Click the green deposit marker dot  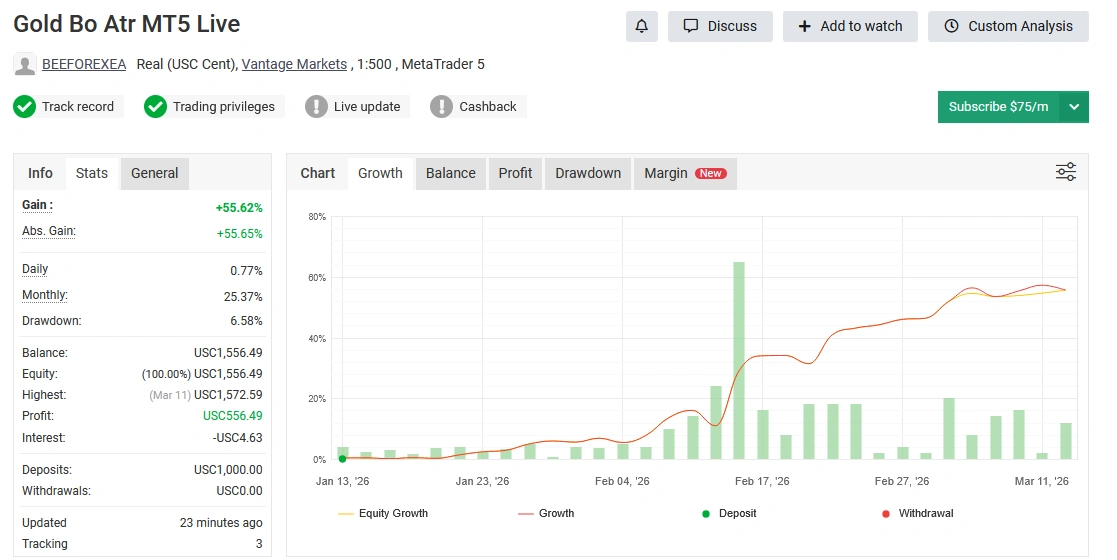tap(343, 459)
